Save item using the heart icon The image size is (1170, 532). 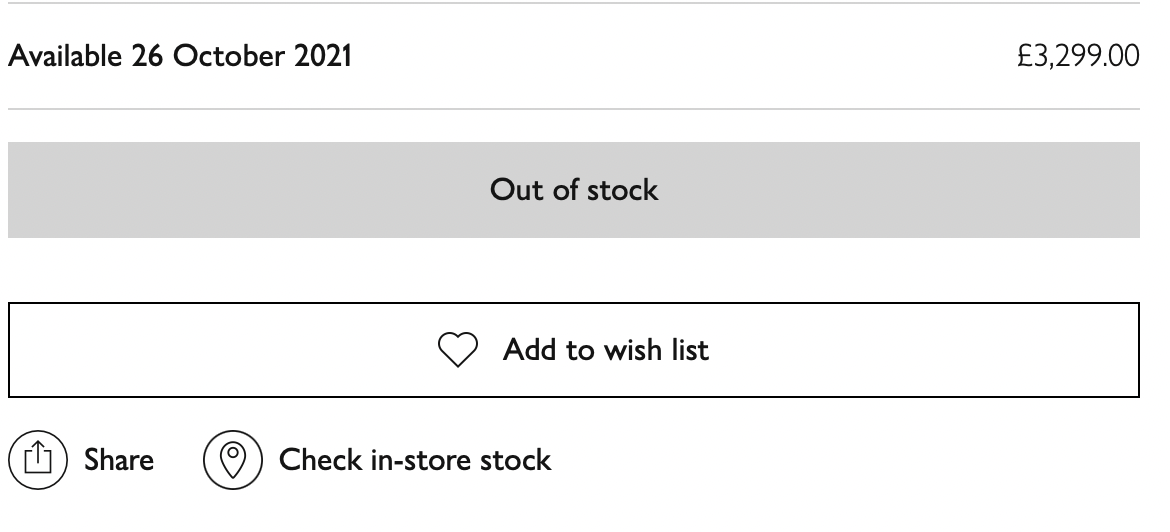click(x=458, y=350)
